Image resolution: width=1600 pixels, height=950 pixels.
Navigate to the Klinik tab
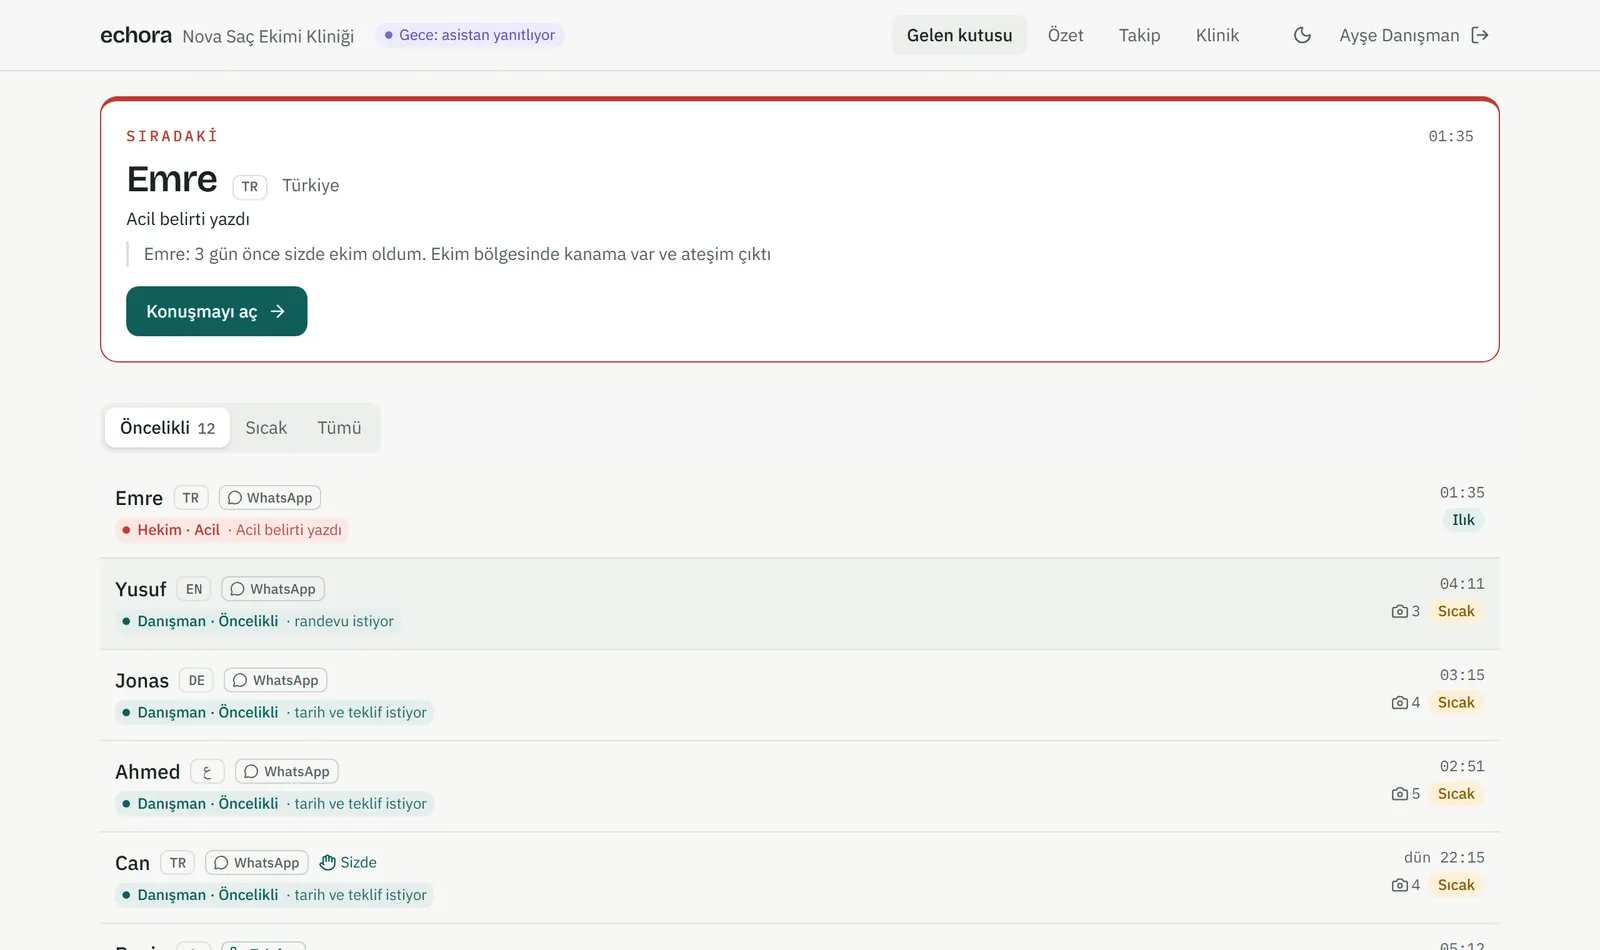coord(1217,35)
